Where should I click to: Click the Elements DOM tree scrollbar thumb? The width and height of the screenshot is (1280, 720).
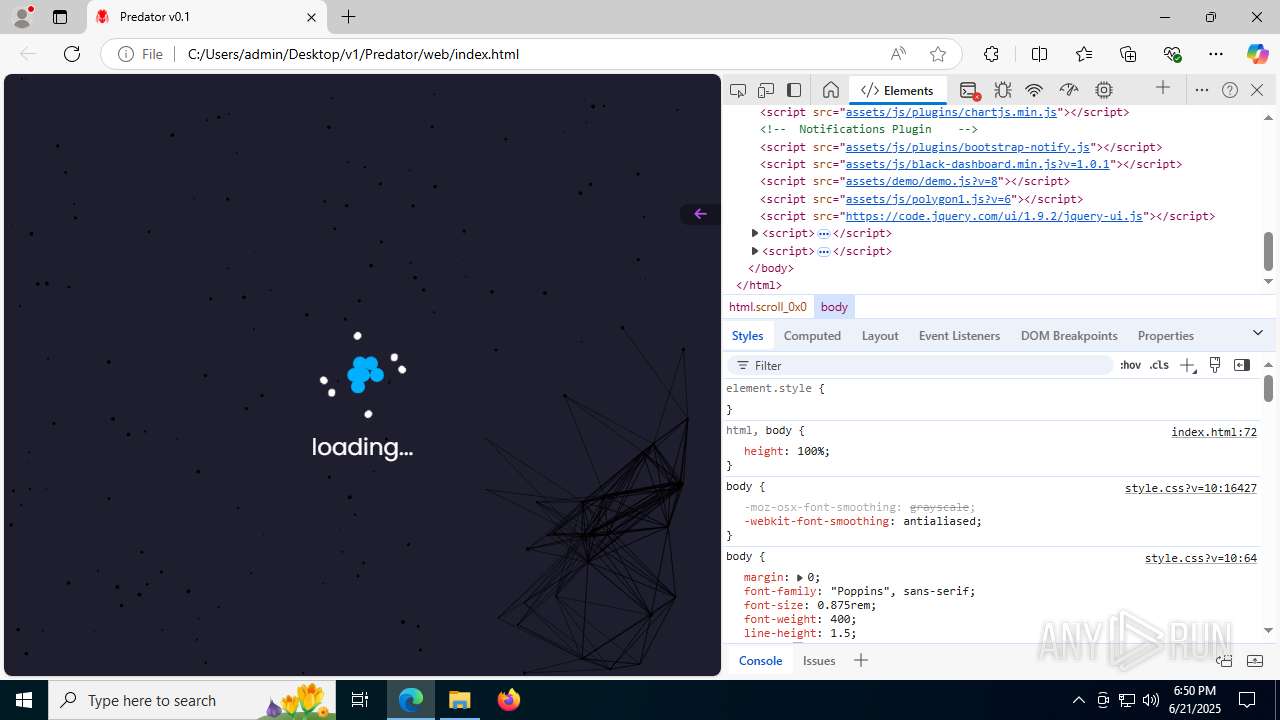click(1268, 251)
